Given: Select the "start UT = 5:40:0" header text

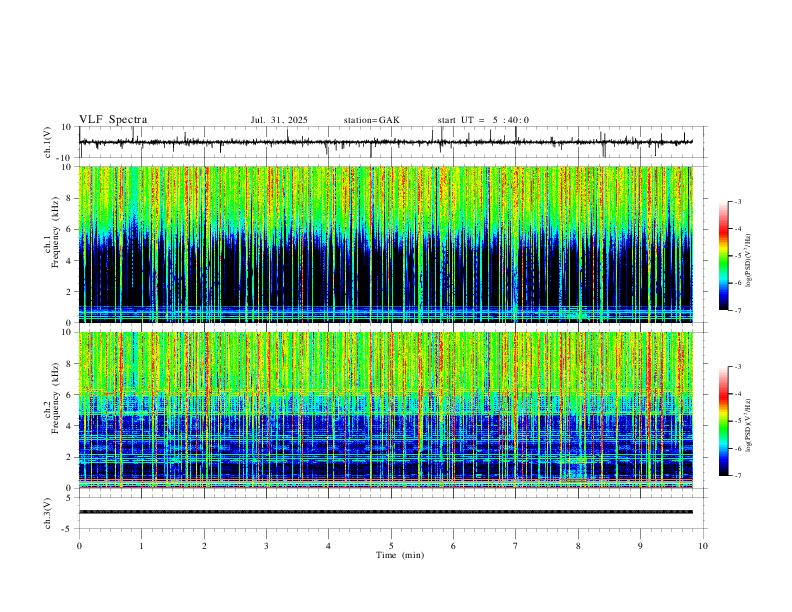Looking at the screenshot, I should [x=483, y=120].
